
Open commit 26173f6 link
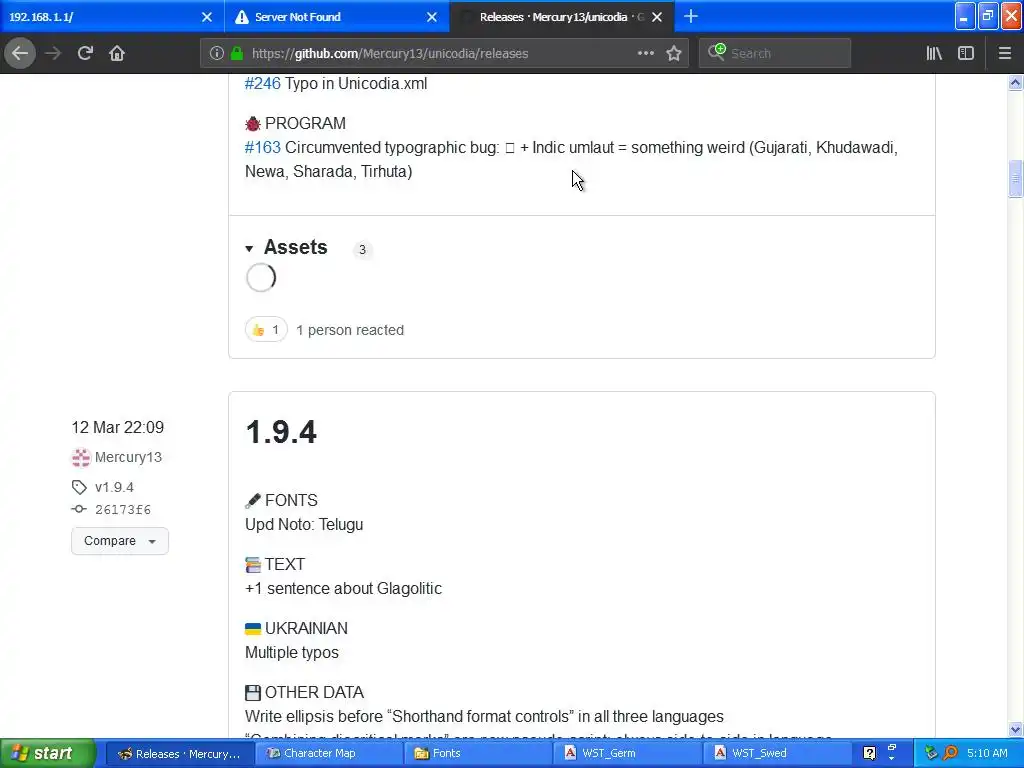[x=123, y=509]
